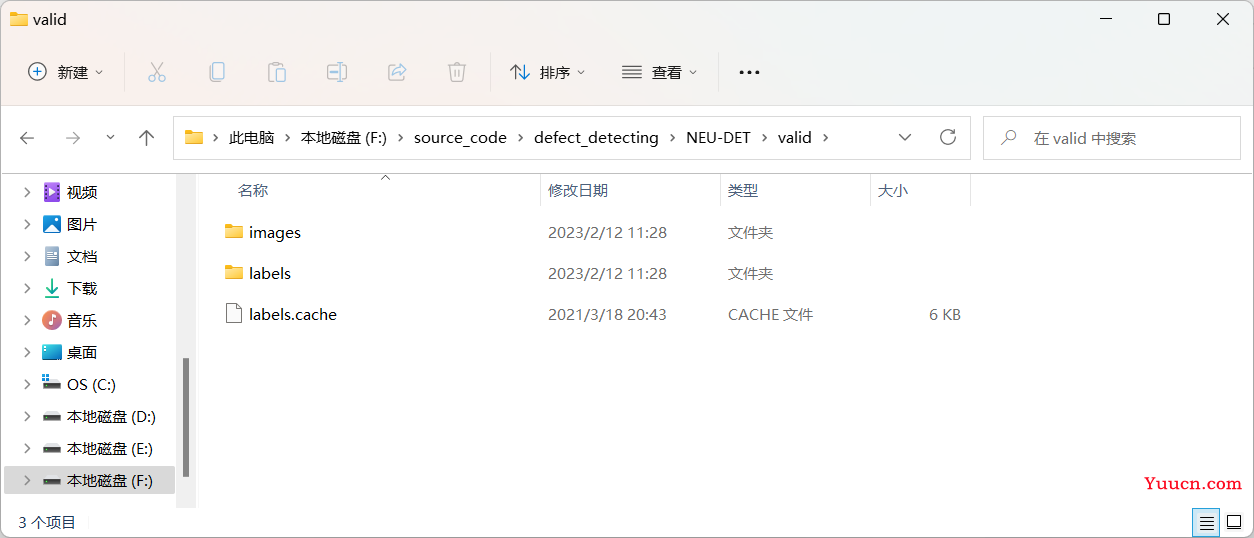Select 视频 in the navigation pane

click(82, 192)
